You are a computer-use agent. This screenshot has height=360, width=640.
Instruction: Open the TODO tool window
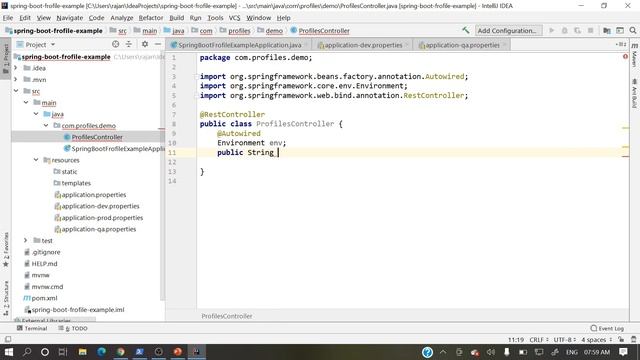[x=73, y=328]
